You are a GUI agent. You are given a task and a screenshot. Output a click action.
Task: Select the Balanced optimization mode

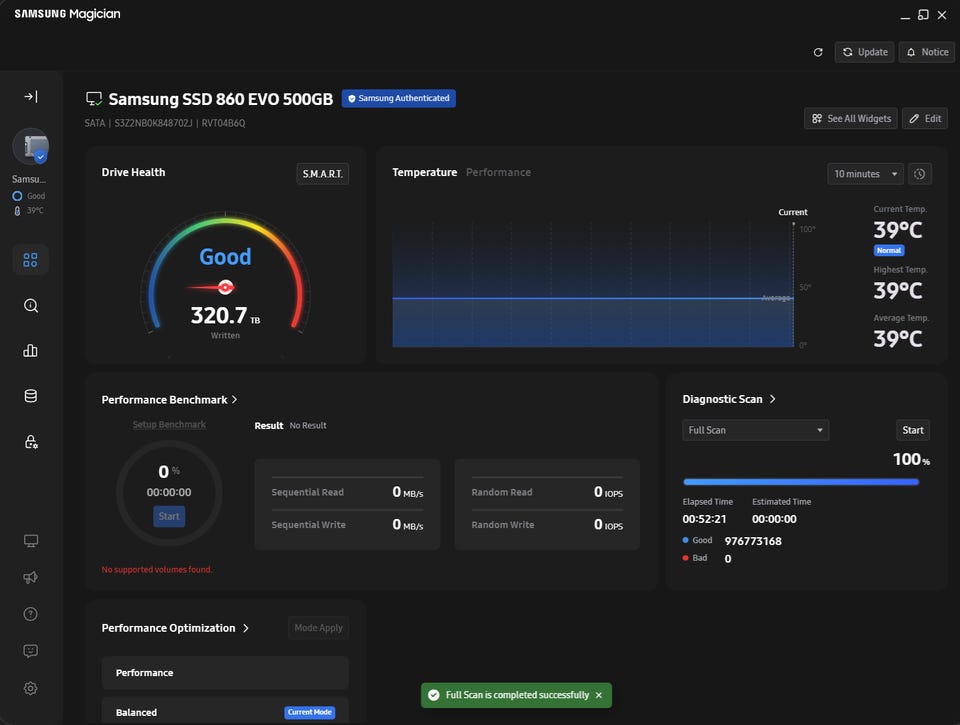point(225,712)
